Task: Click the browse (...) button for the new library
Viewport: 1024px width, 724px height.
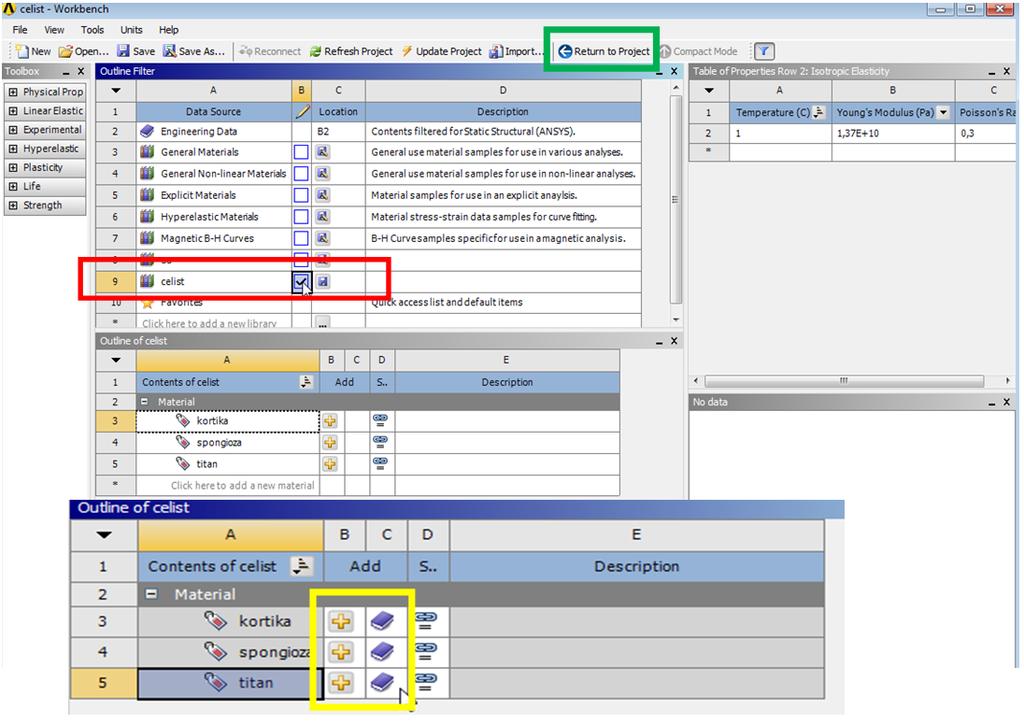Action: coord(323,323)
